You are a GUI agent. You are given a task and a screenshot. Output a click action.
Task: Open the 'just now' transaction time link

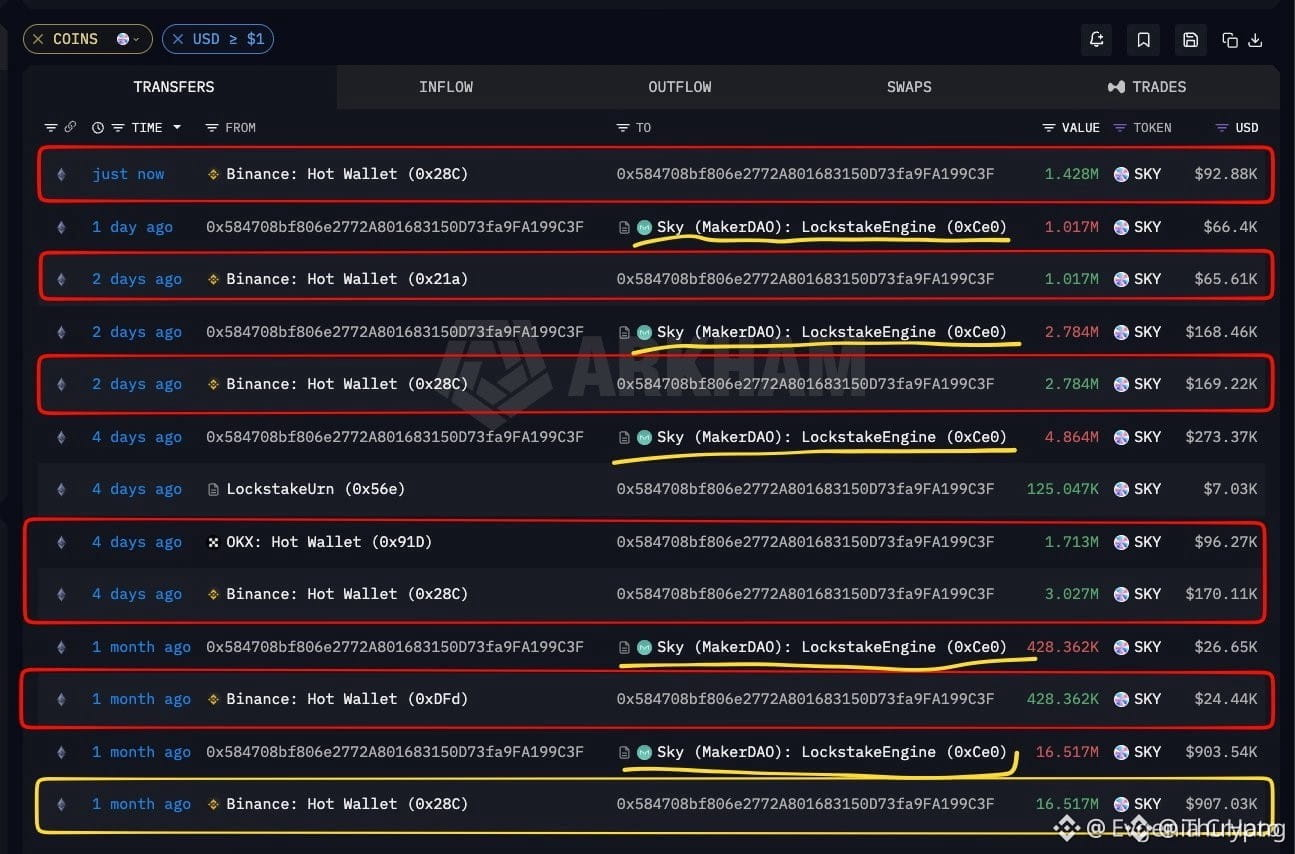click(128, 174)
